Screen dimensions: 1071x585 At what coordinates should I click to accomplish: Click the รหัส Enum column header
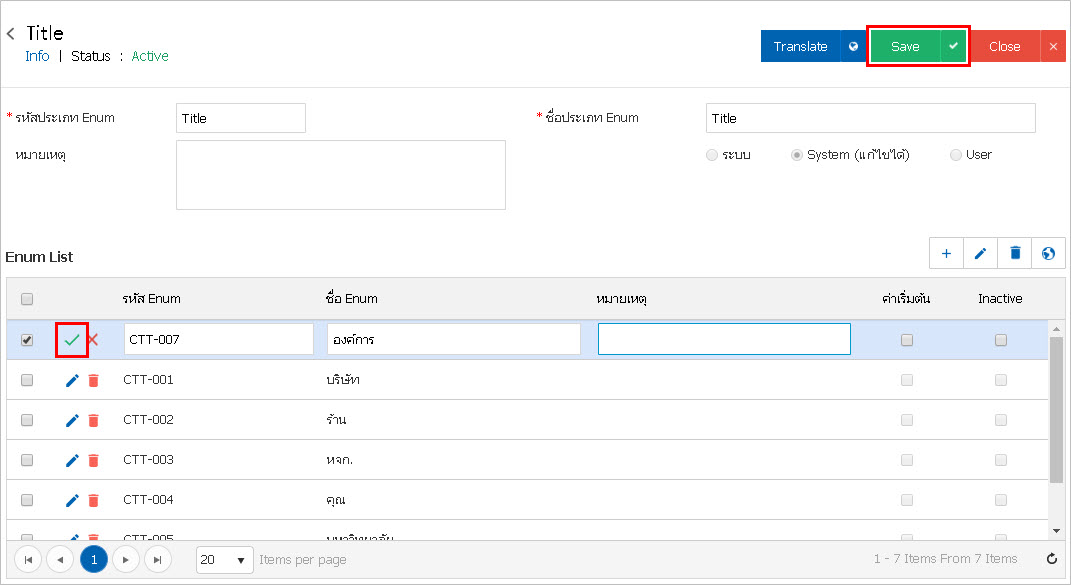[152, 299]
